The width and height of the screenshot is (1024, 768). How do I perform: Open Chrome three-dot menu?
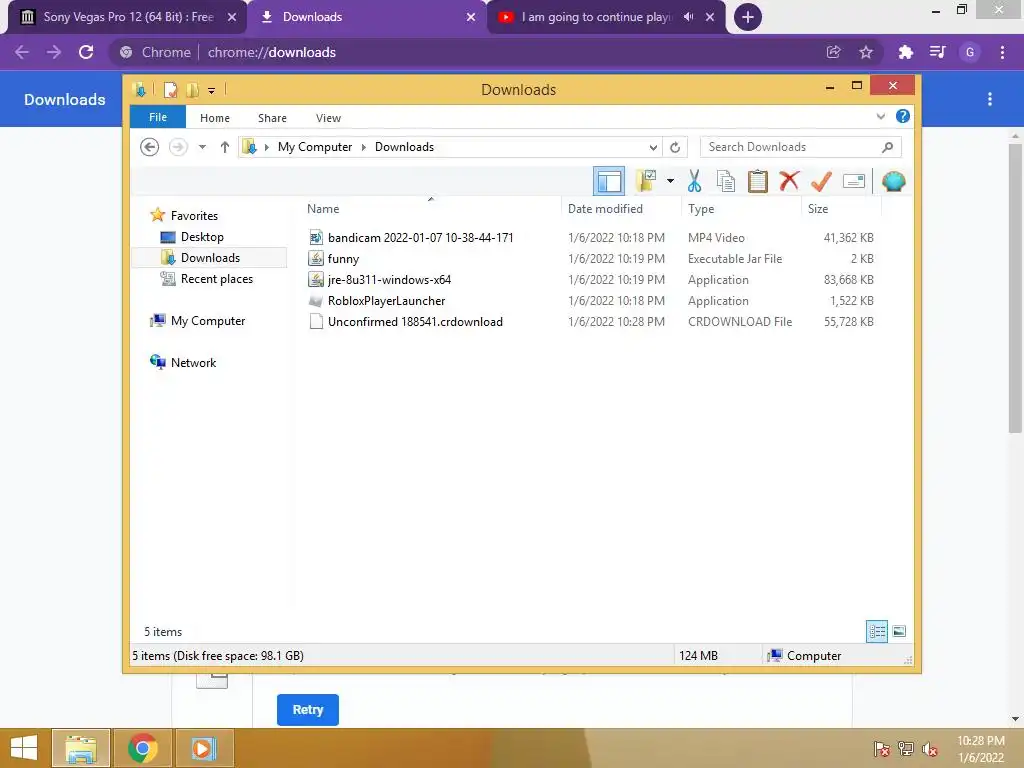[x=1002, y=52]
